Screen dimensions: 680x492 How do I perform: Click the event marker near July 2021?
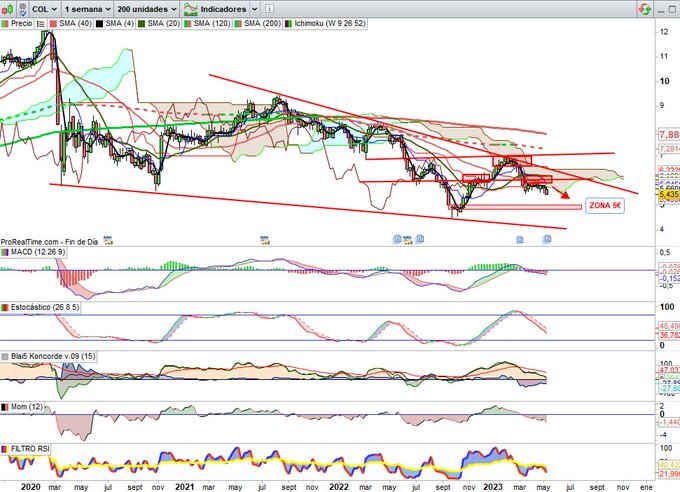coord(265,240)
